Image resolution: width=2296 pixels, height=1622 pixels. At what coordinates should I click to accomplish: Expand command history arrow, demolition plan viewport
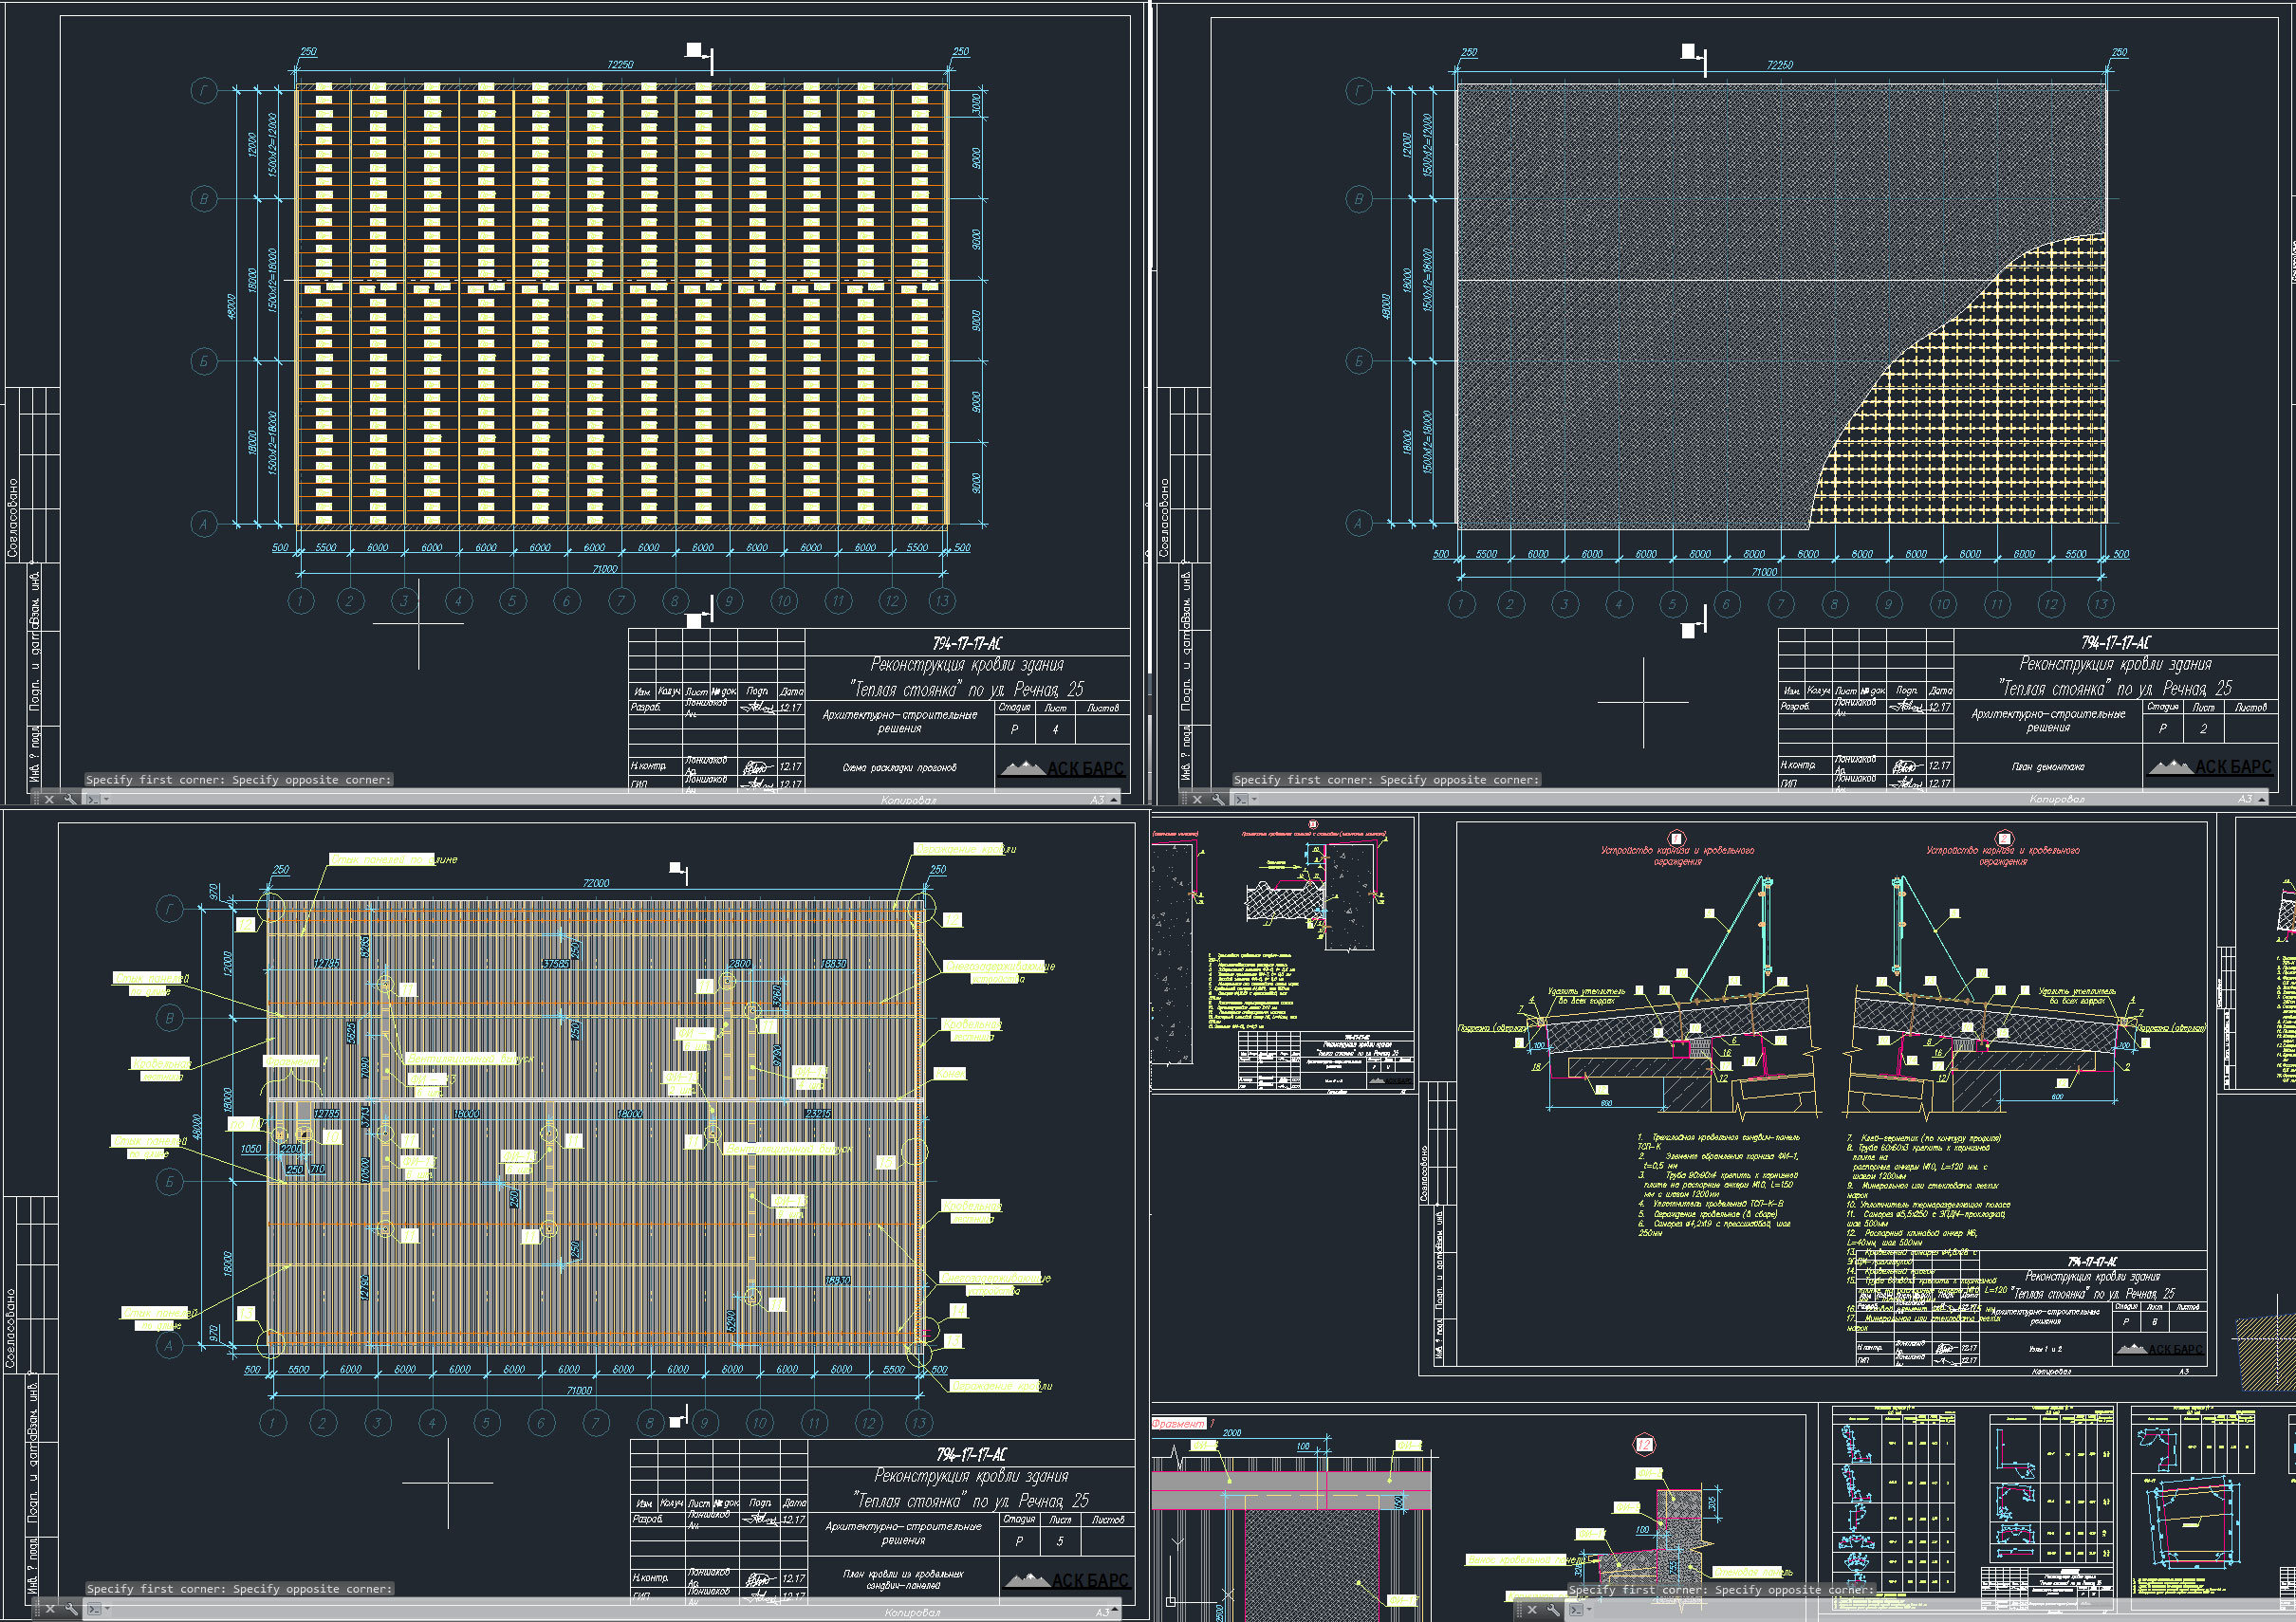[2261, 799]
